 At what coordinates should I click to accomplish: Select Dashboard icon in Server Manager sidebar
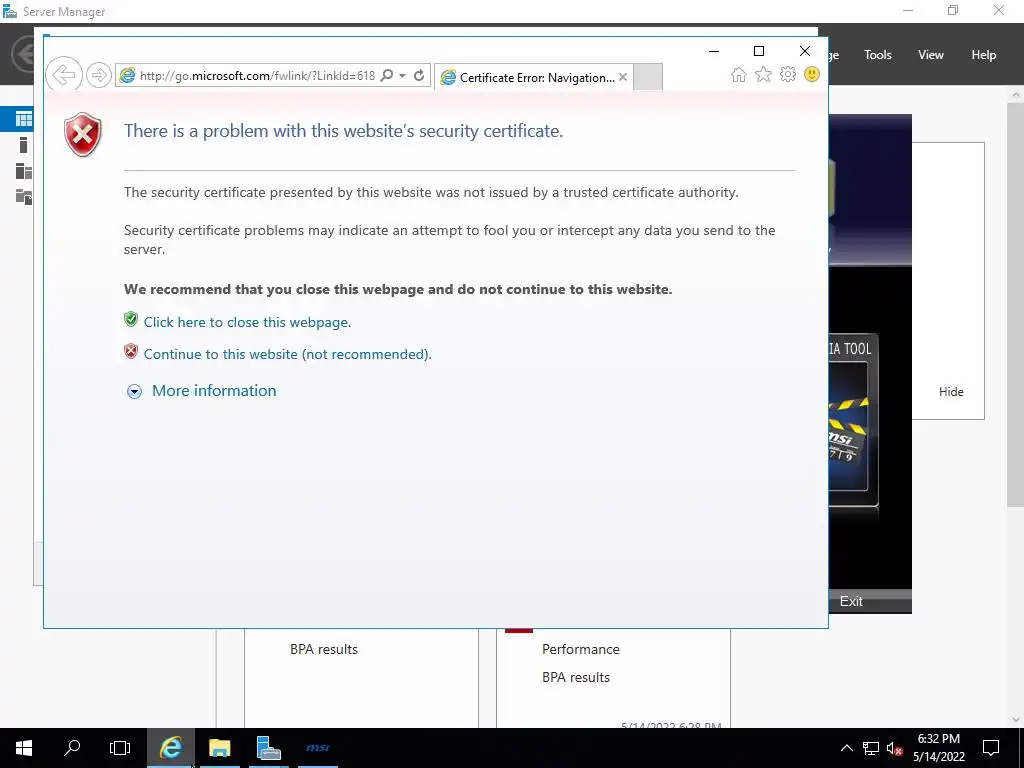24,119
